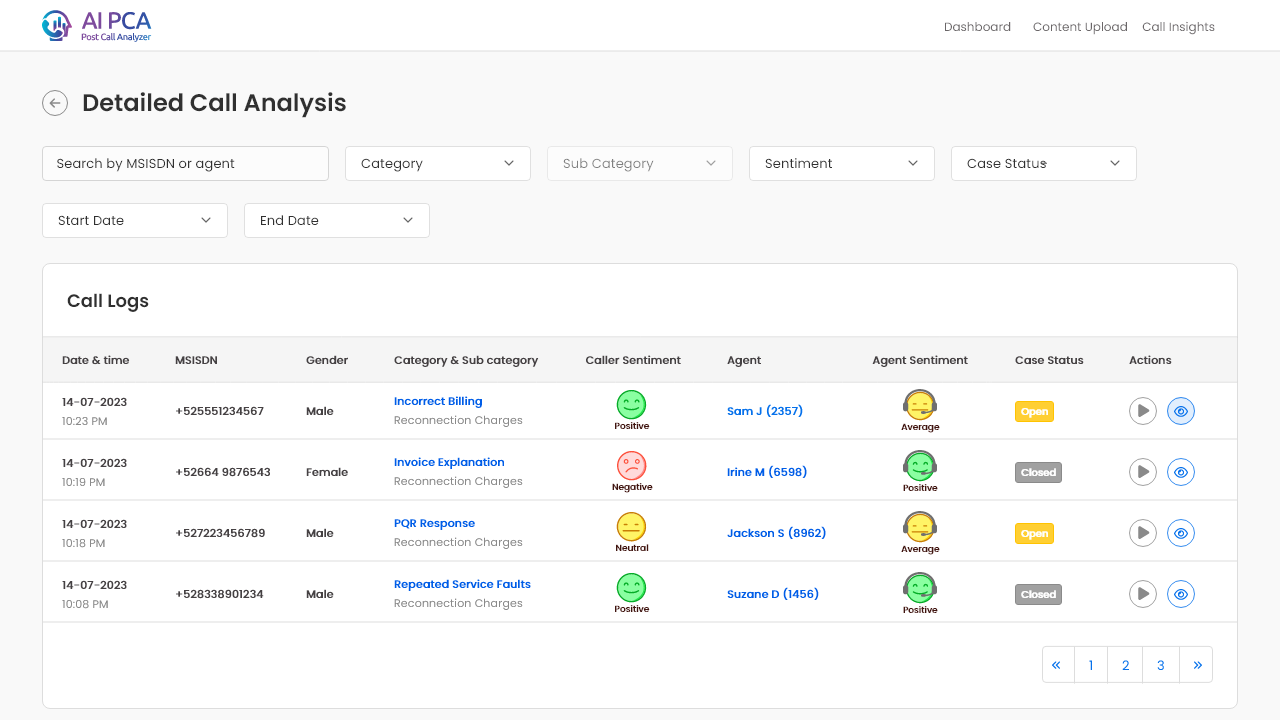Click the MSISDN column header
Image resolution: width=1280 pixels, height=720 pixels.
[x=196, y=360]
